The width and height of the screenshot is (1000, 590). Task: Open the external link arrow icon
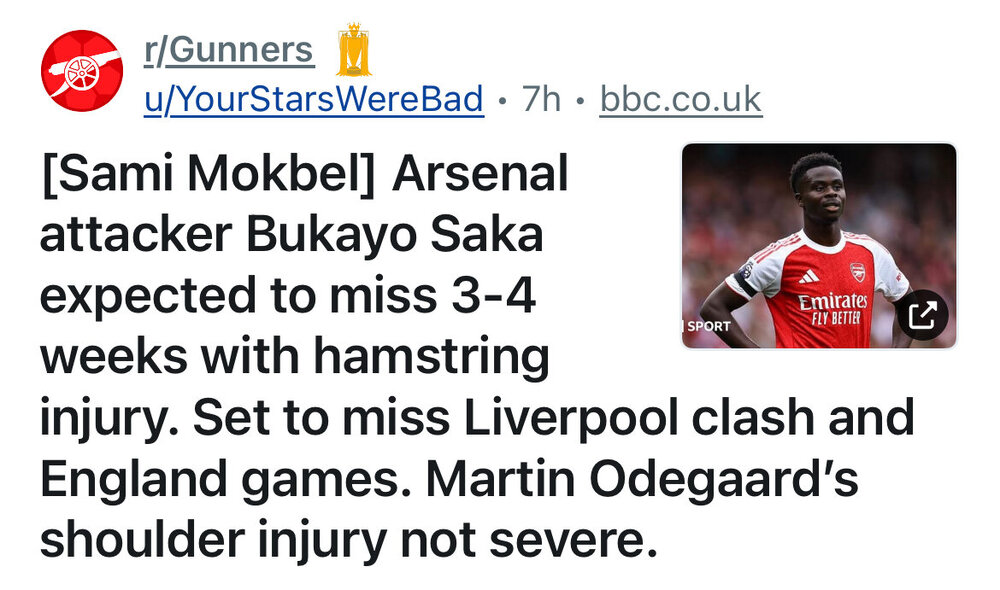click(923, 316)
